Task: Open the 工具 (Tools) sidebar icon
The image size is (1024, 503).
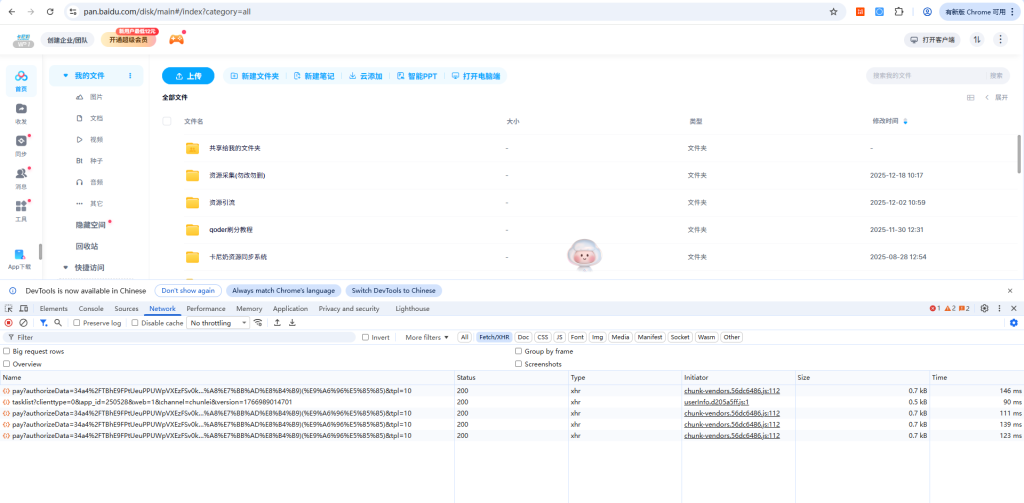Action: point(21,208)
